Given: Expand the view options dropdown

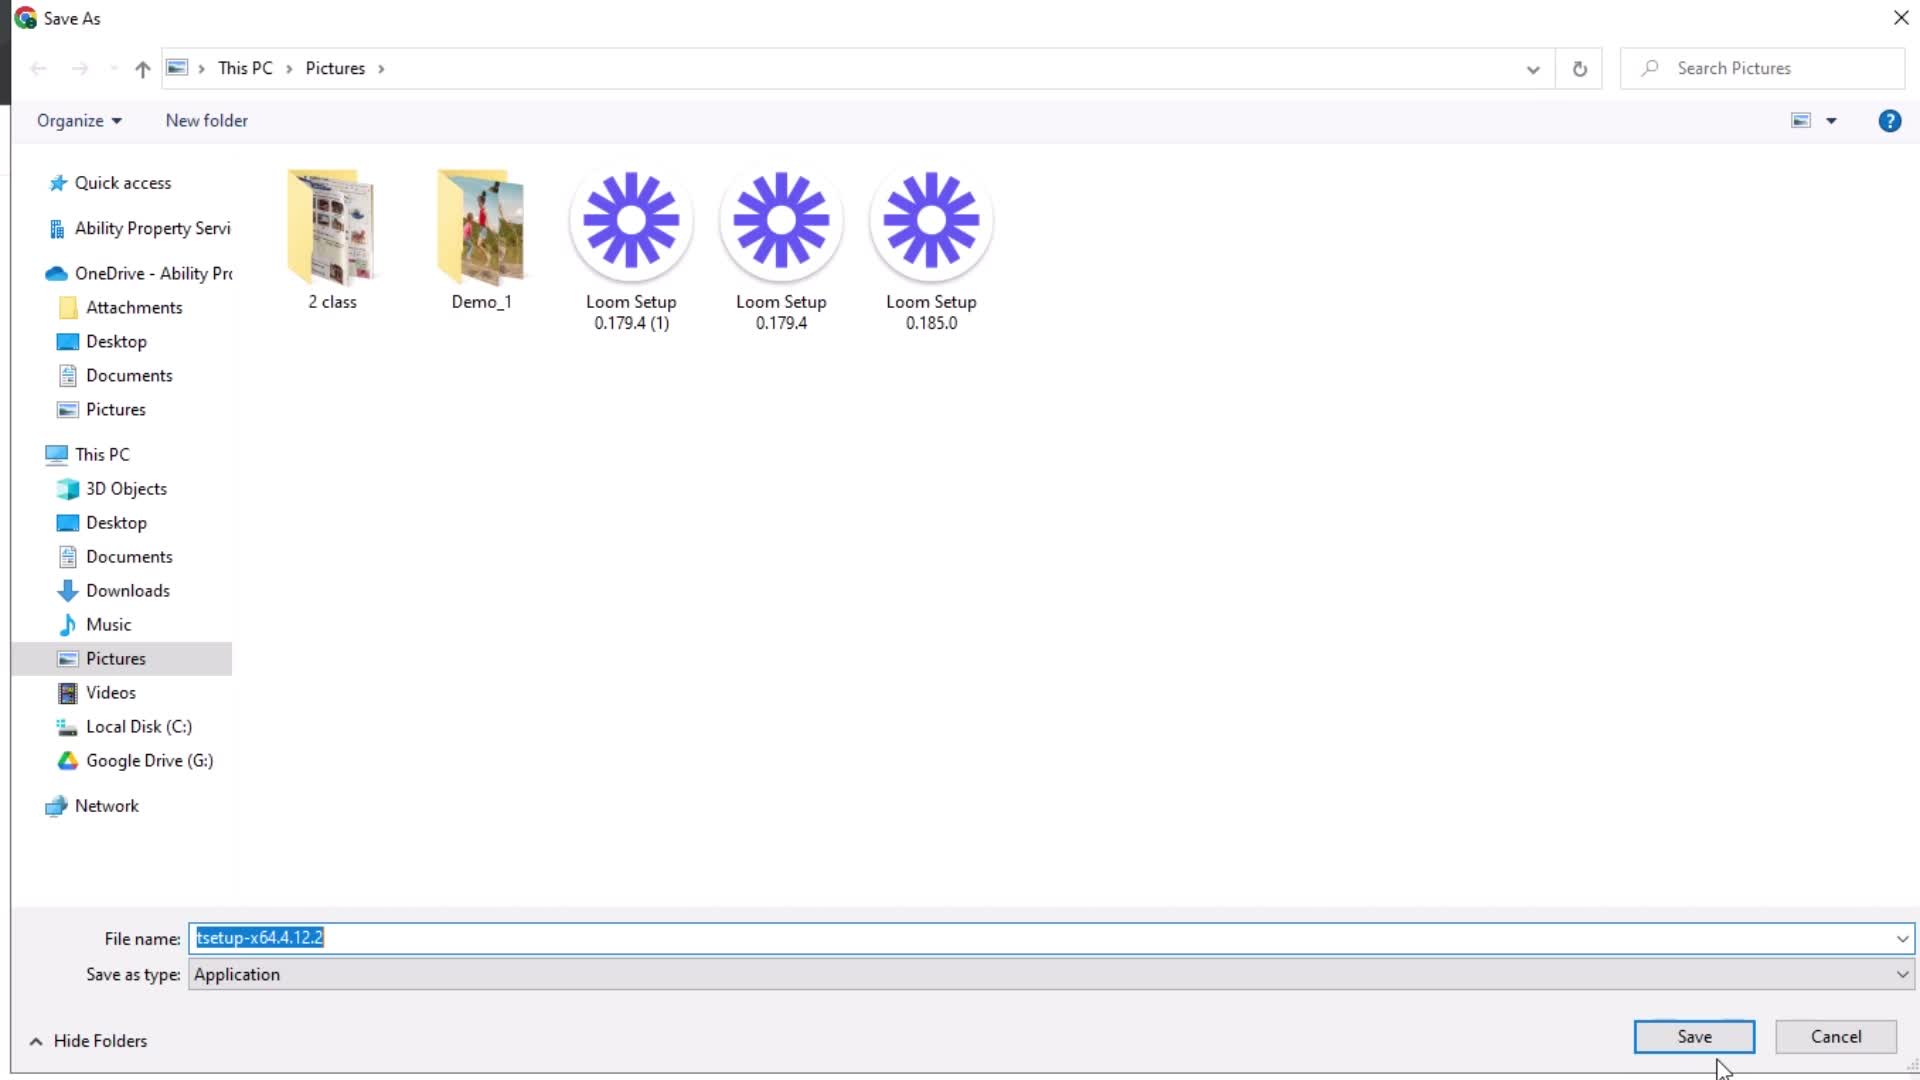Looking at the screenshot, I should coord(1832,120).
